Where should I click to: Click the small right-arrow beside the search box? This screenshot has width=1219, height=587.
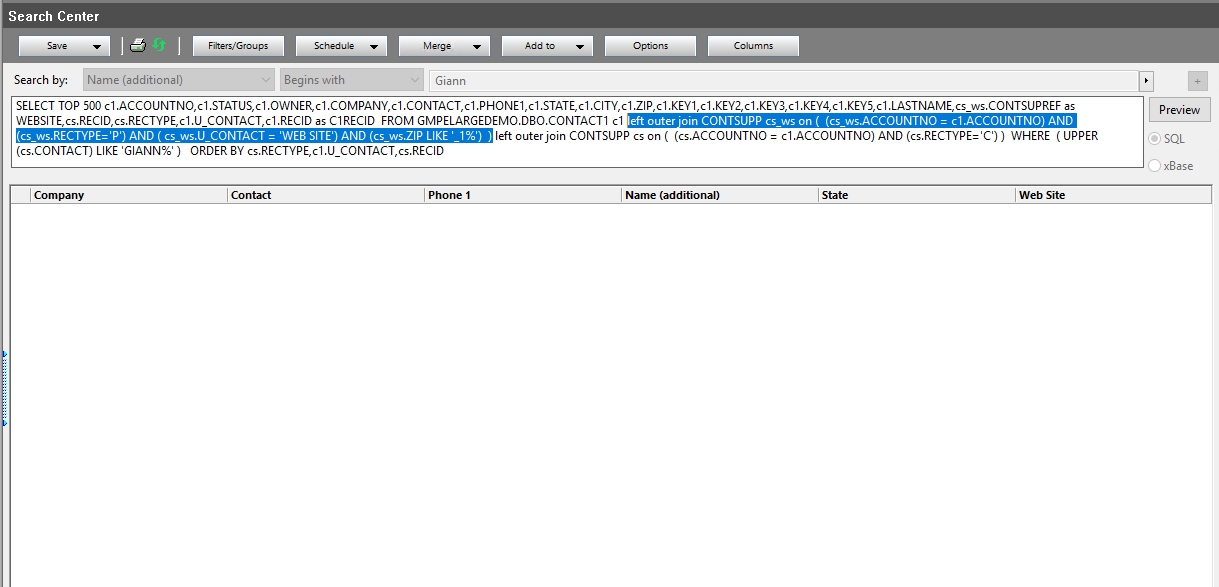1146,79
